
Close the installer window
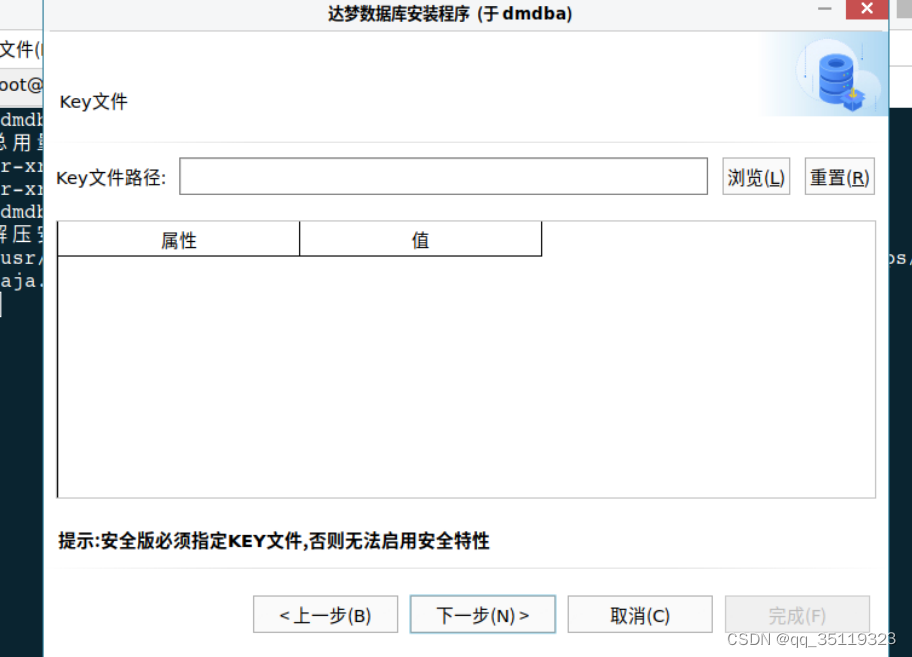(x=867, y=9)
